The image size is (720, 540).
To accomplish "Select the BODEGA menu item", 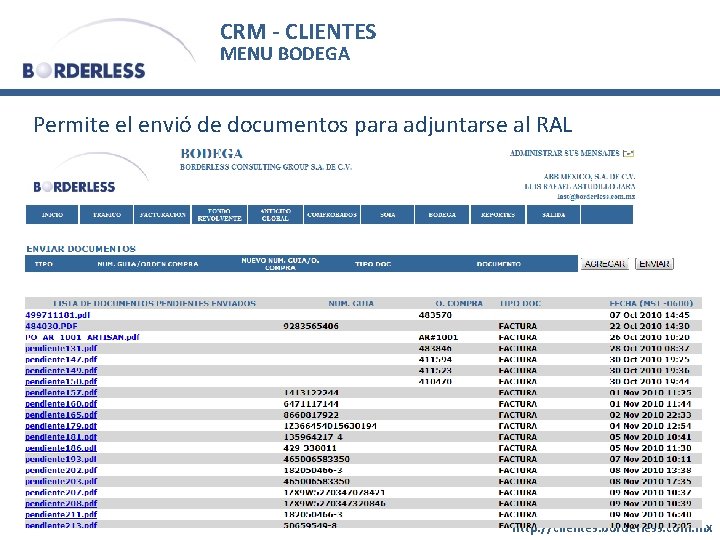I will coord(442,214).
